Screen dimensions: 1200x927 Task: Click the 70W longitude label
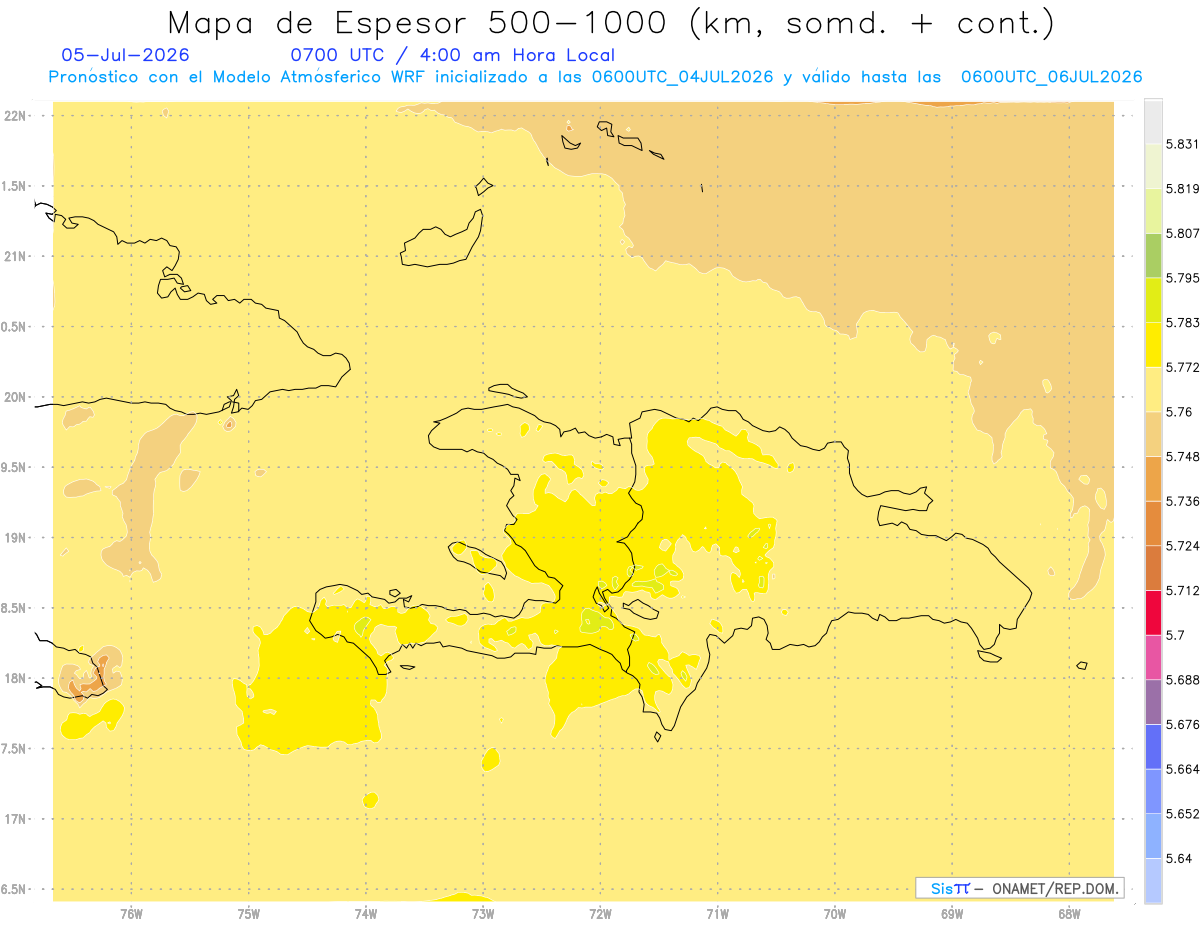pyautogui.click(x=835, y=913)
